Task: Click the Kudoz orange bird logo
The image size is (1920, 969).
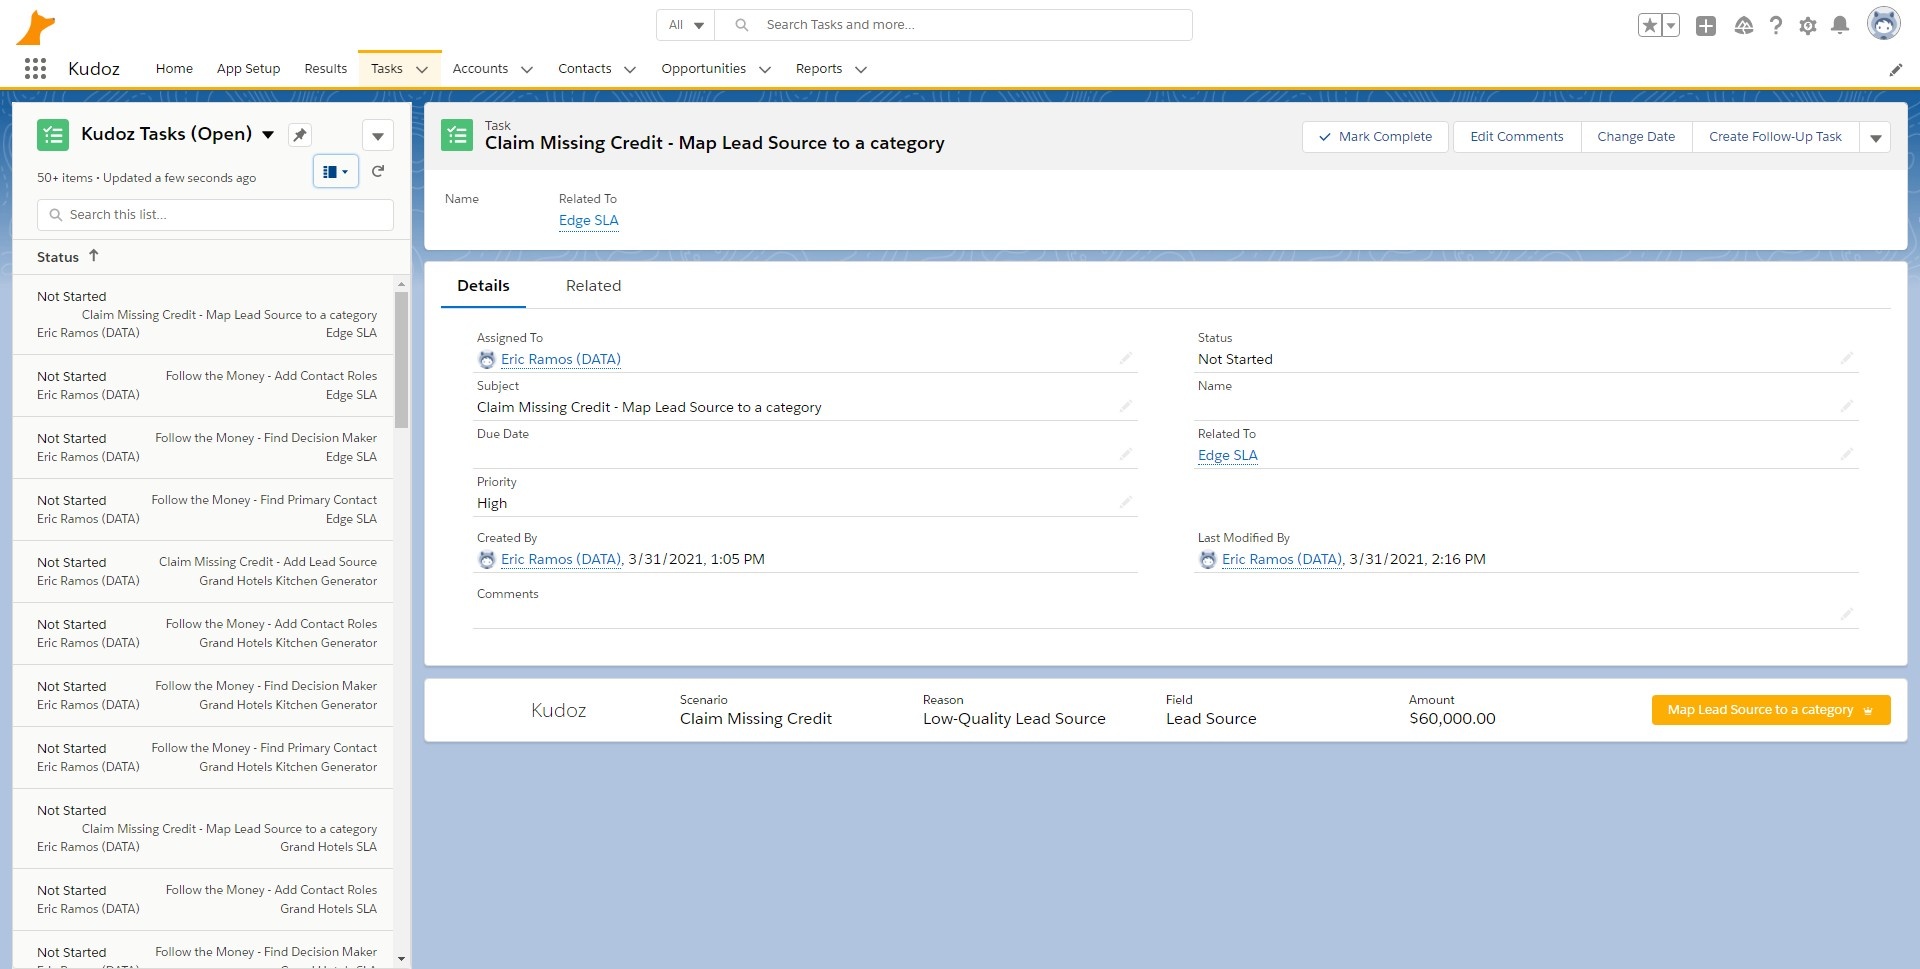Action: pos(36,27)
